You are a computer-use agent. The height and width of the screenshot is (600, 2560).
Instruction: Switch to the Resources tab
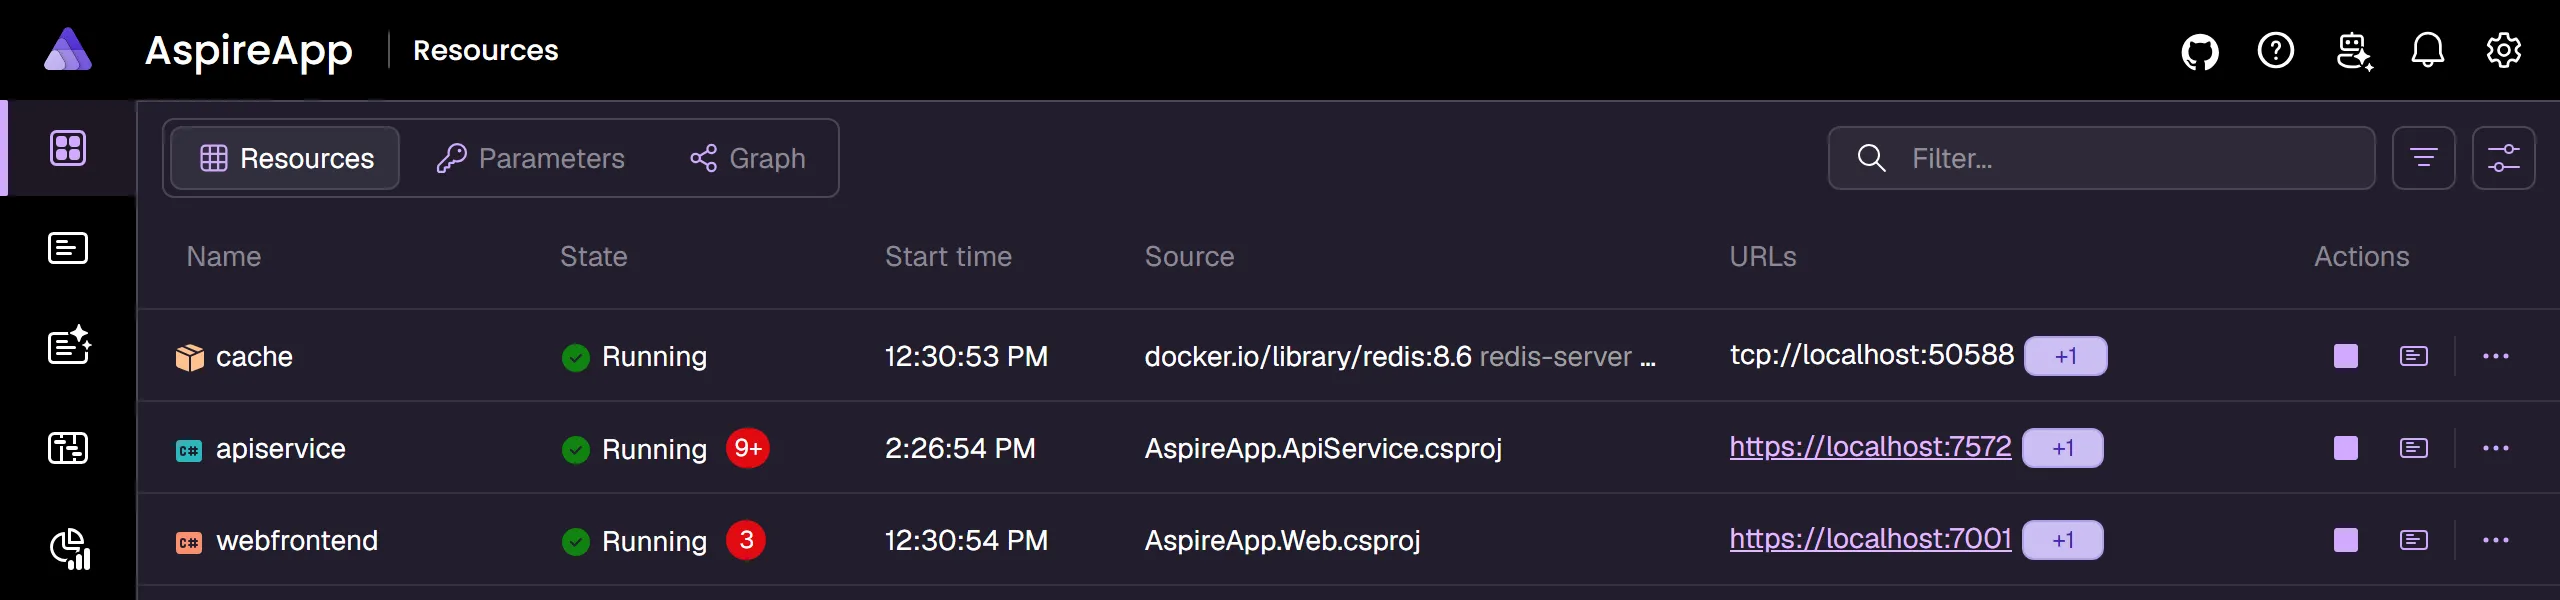pos(286,158)
